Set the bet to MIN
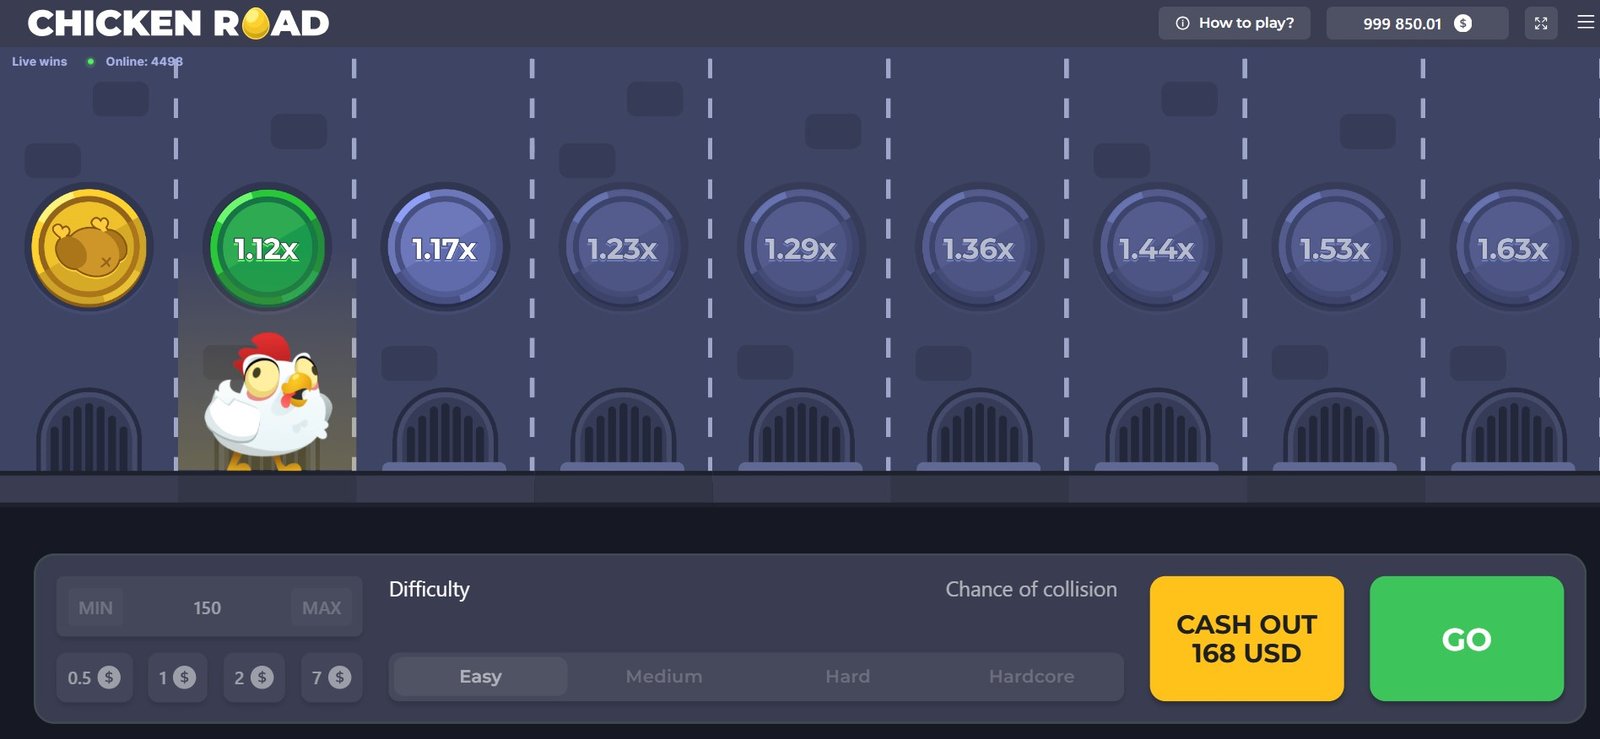 pos(96,608)
